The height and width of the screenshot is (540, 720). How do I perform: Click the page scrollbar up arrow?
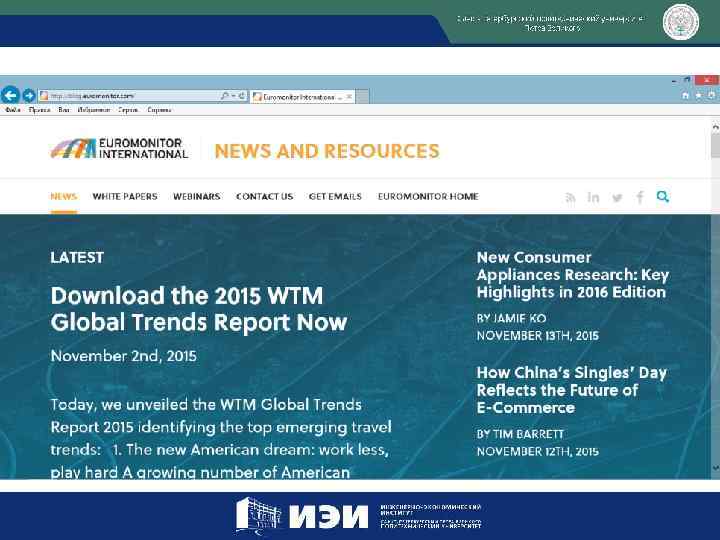(715, 125)
